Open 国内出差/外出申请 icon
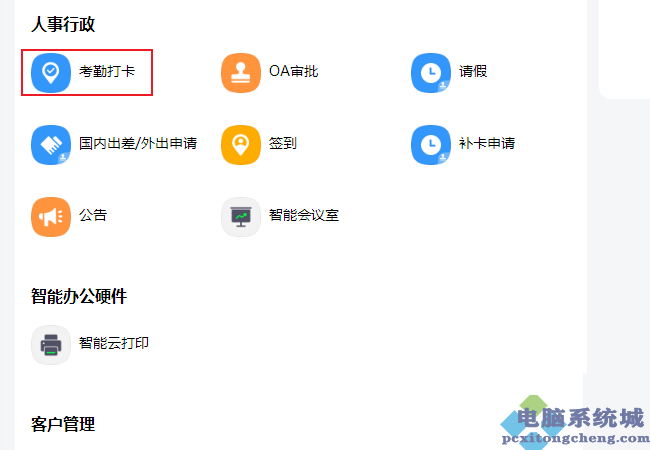Screen dimensions: 650x450 pyautogui.click(x=51, y=145)
